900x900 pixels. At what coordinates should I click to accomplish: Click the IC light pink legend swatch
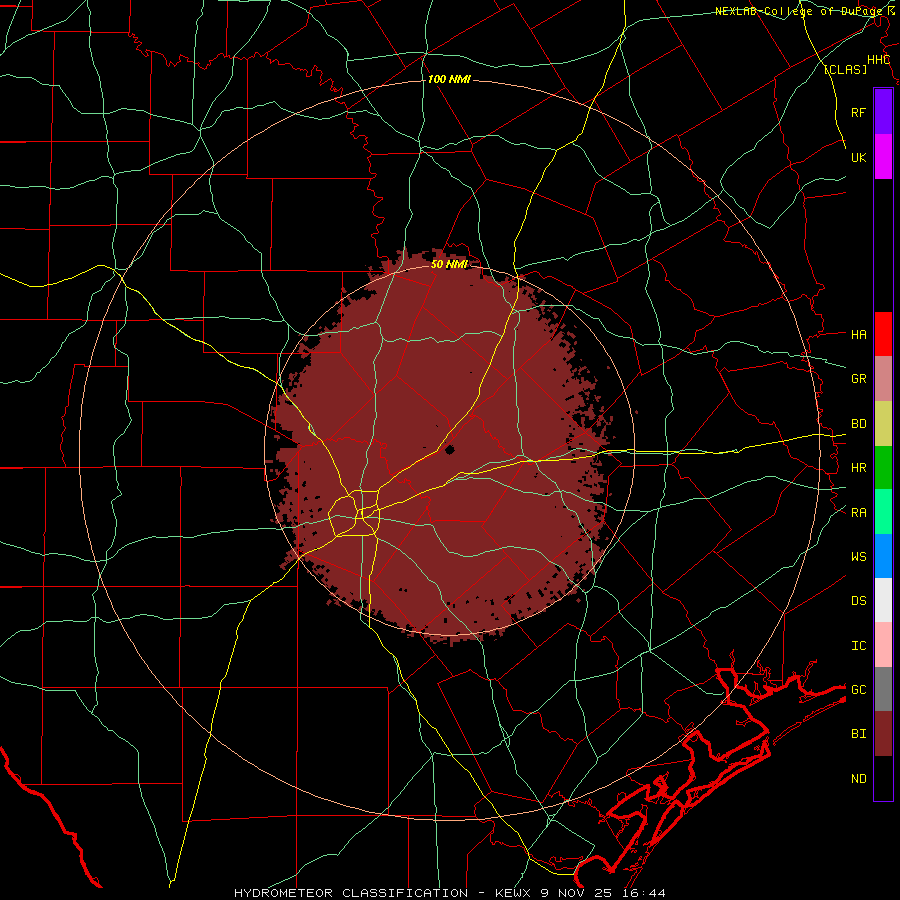883,645
